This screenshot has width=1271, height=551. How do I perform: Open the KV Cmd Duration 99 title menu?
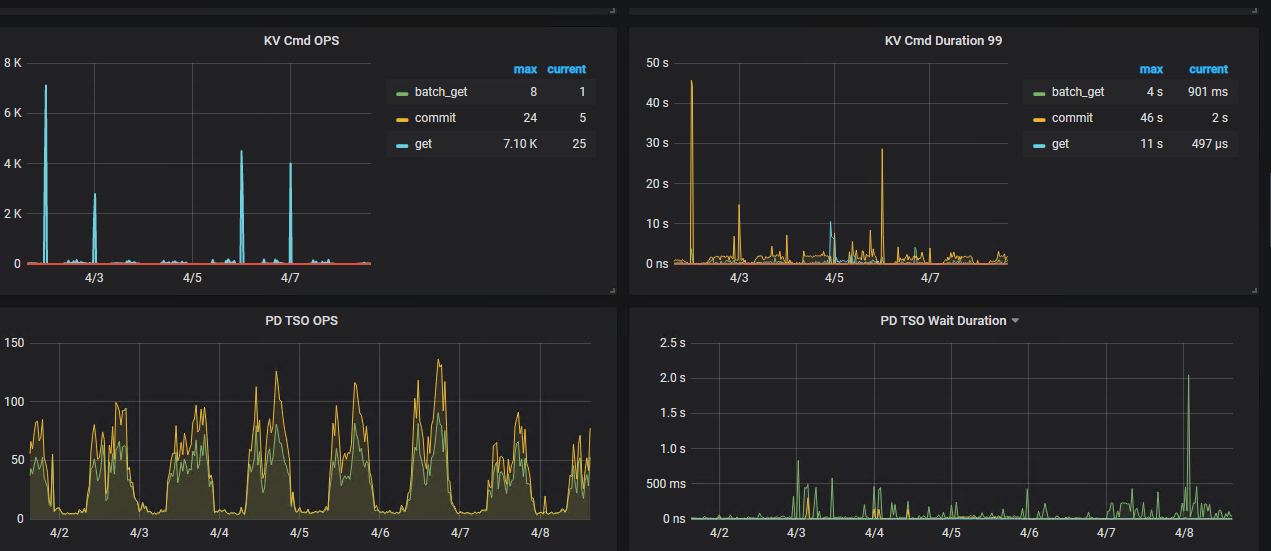tap(943, 41)
